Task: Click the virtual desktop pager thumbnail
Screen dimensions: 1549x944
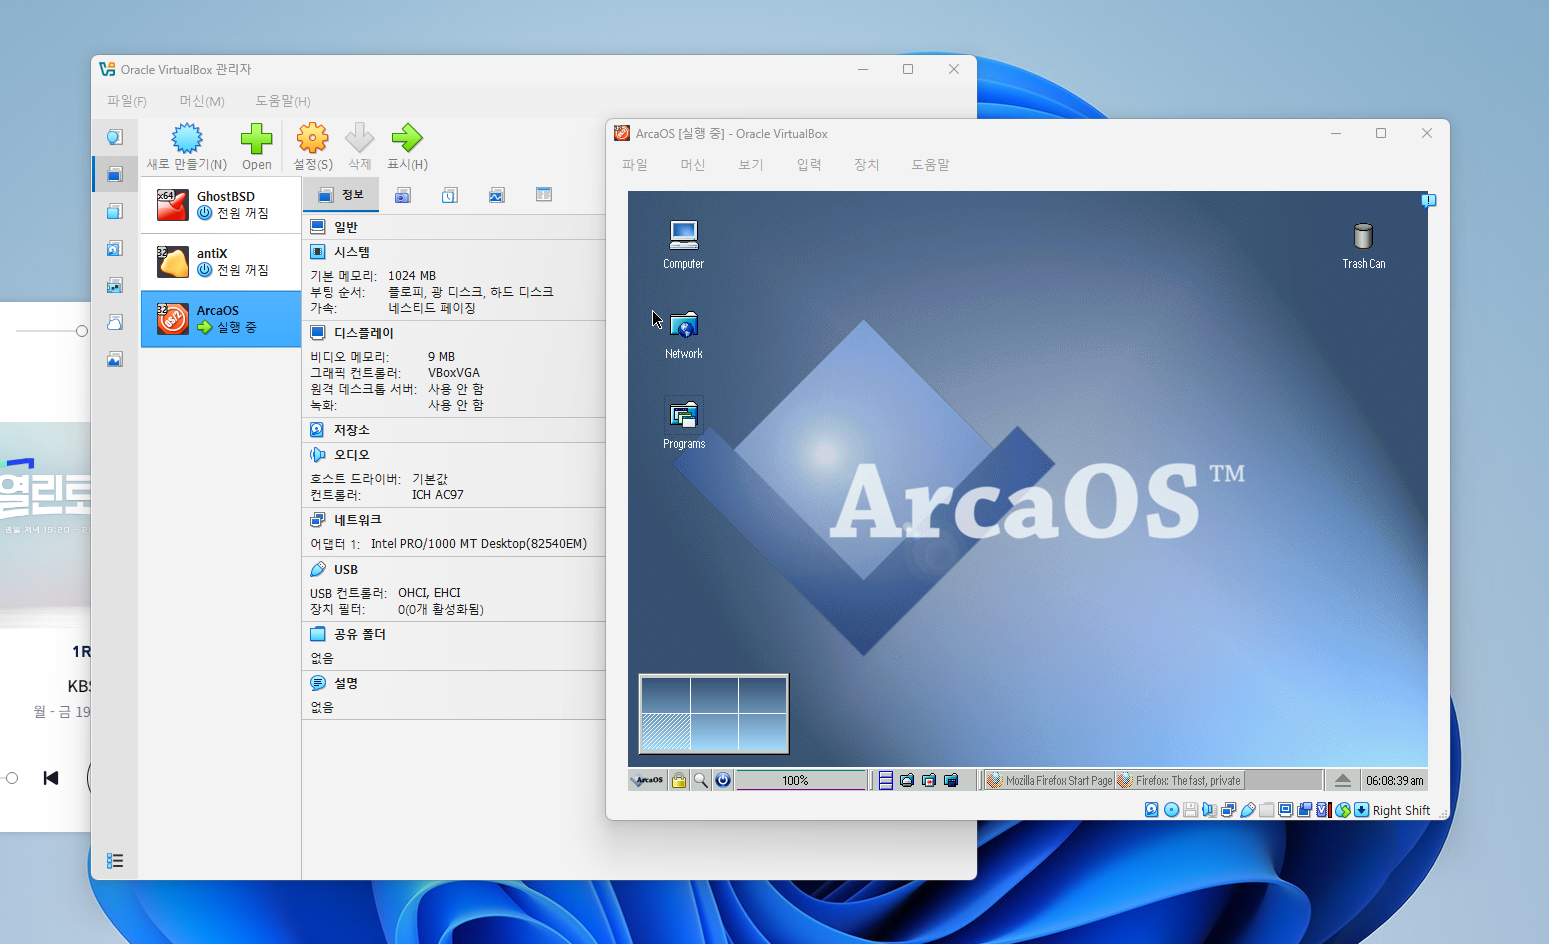Action: [714, 714]
